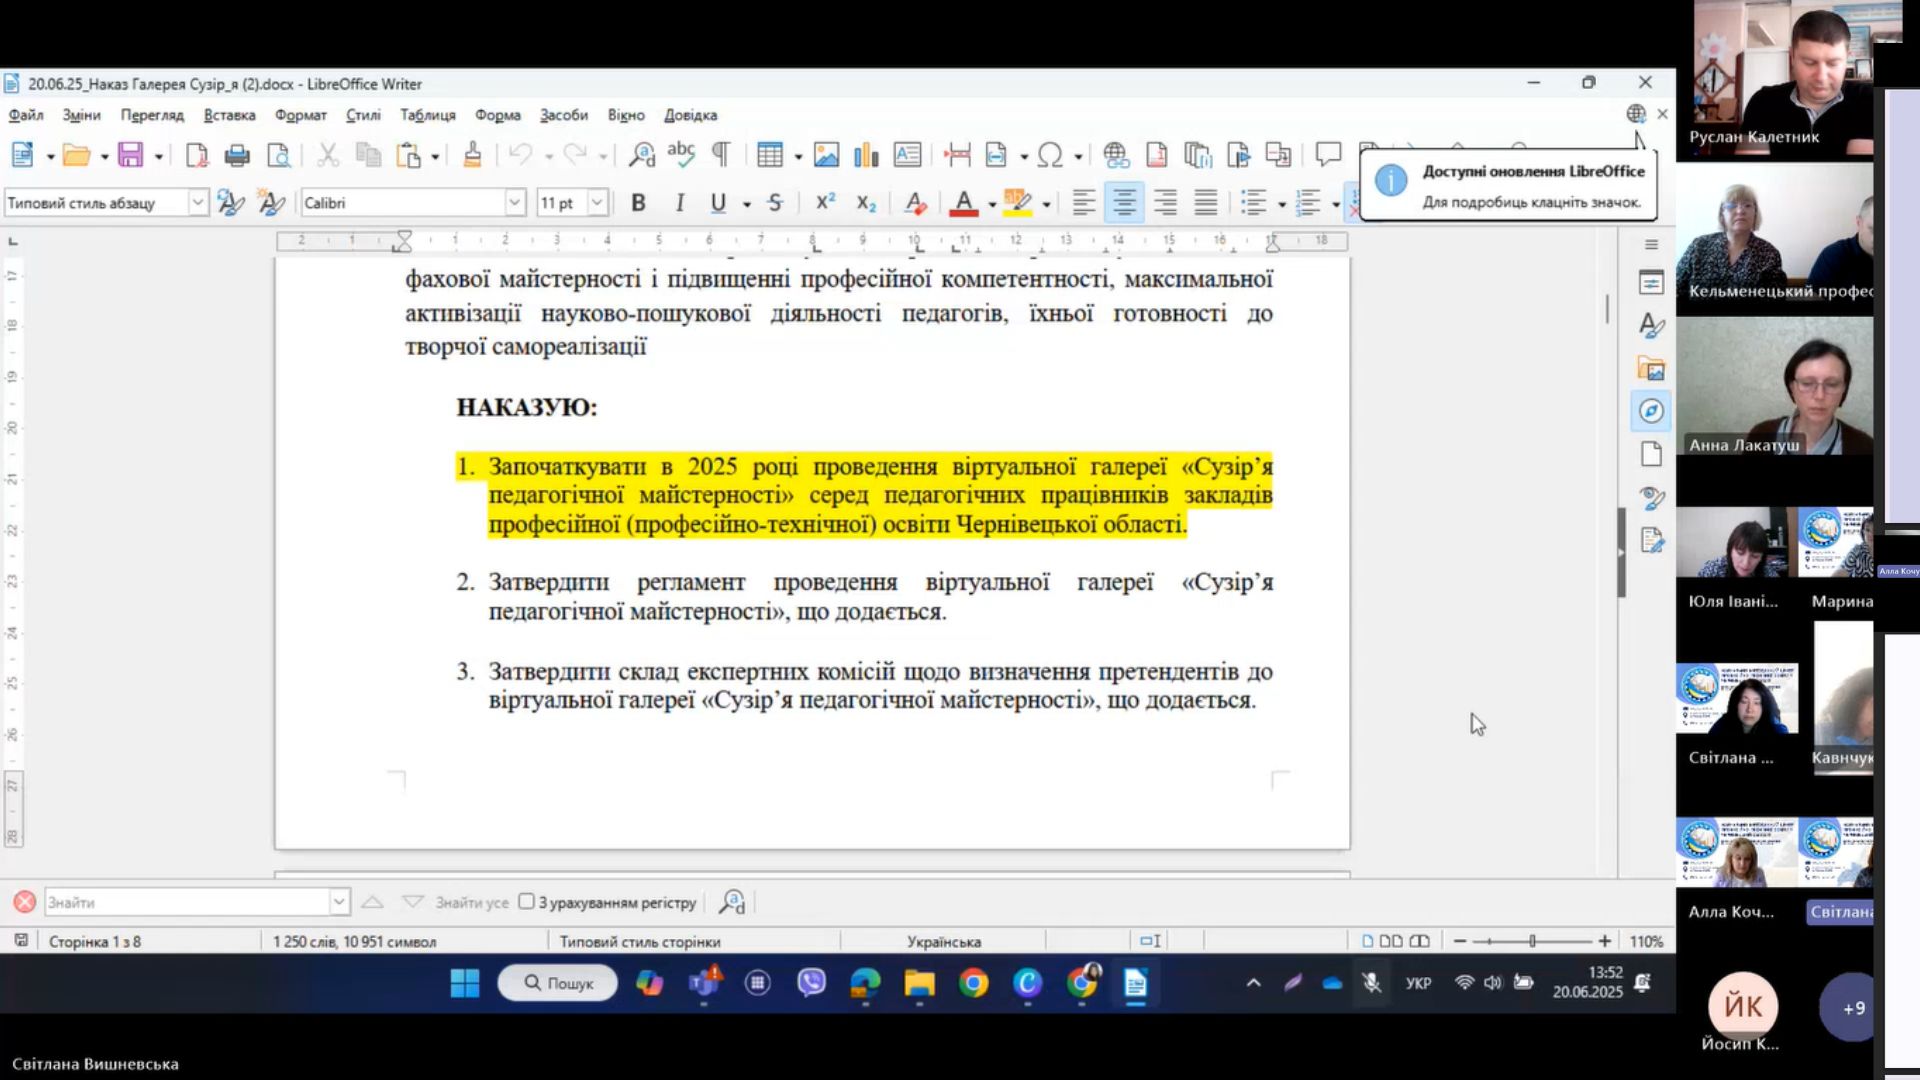Click the Print icon in toolbar
Viewport: 1920px width, 1080px height.
[237, 155]
